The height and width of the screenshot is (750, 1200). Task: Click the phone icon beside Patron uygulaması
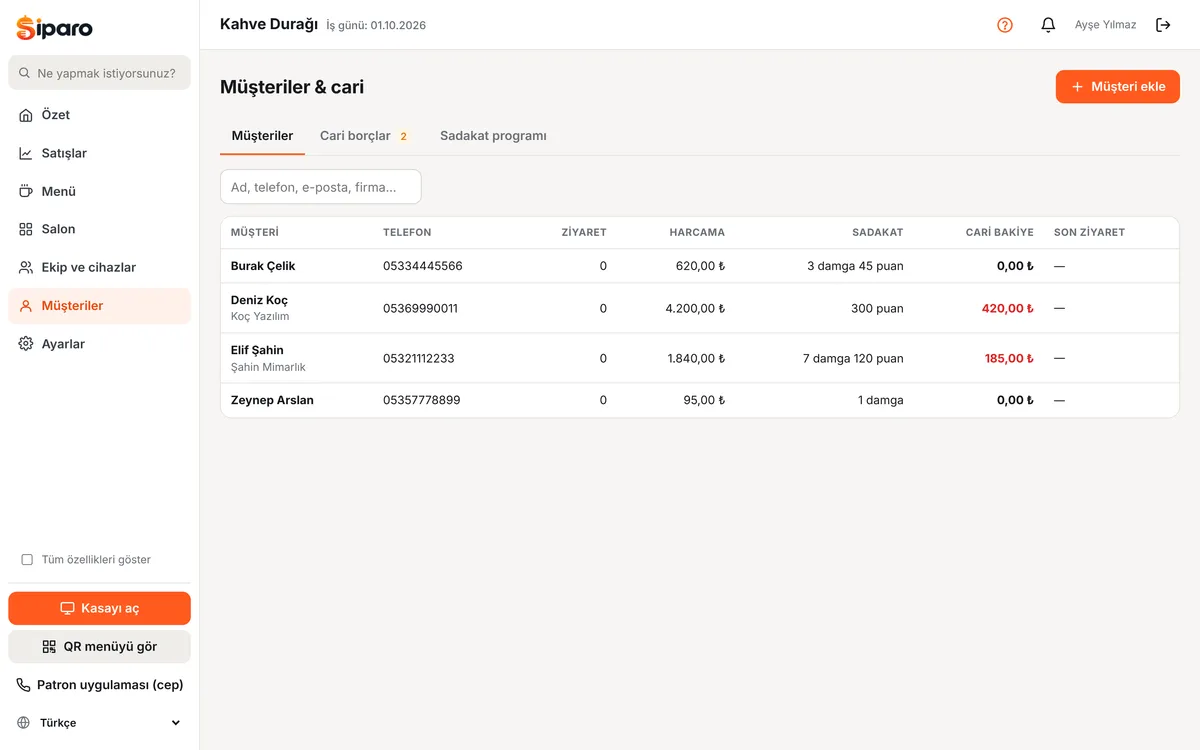[24, 685]
